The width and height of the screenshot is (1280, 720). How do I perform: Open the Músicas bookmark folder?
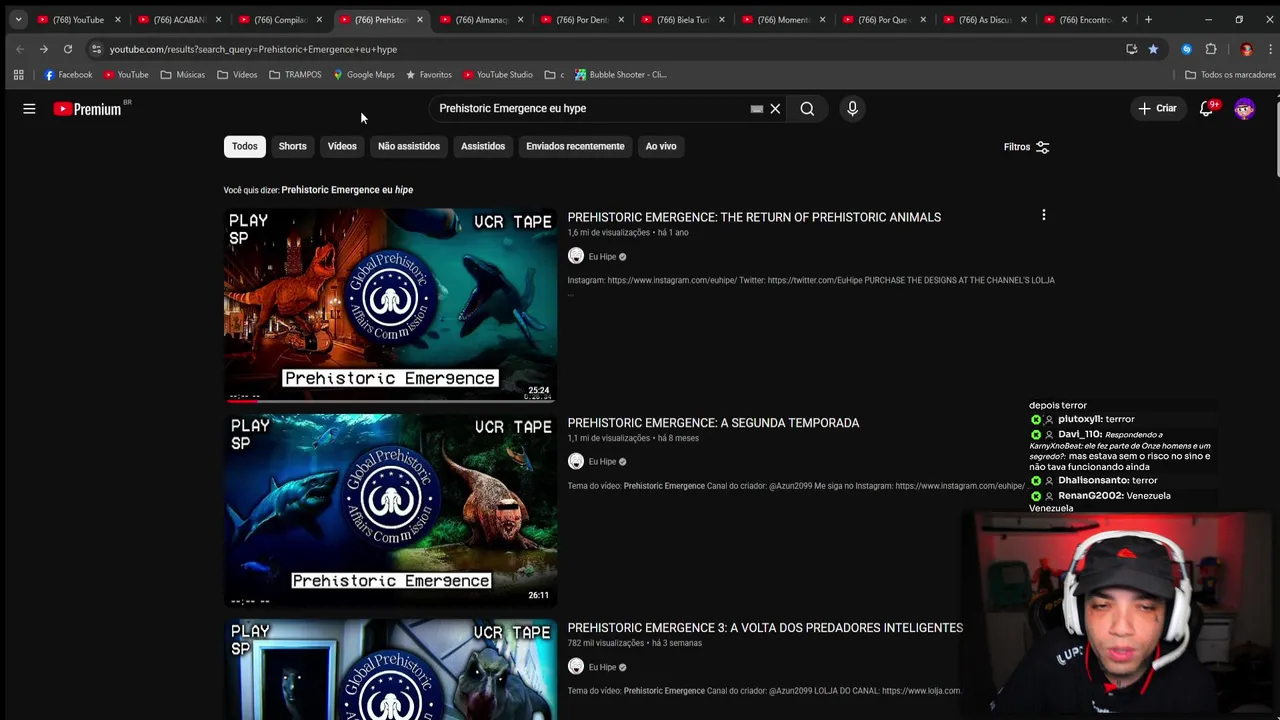tap(183, 75)
